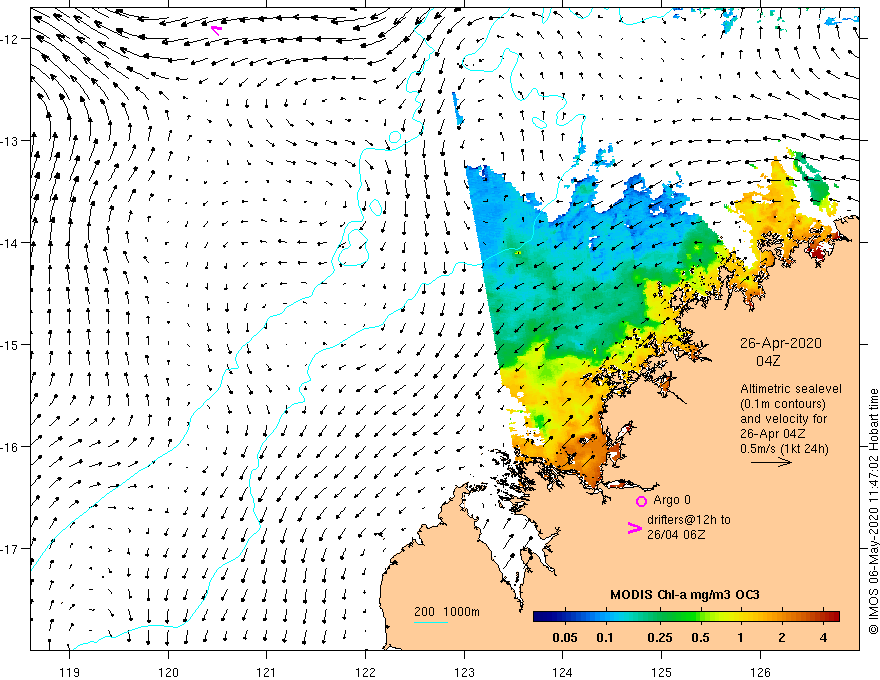880x680 pixels.
Task: Click the magenta drifter marker near -12 latitude
Action: pyautogui.click(x=216, y=30)
